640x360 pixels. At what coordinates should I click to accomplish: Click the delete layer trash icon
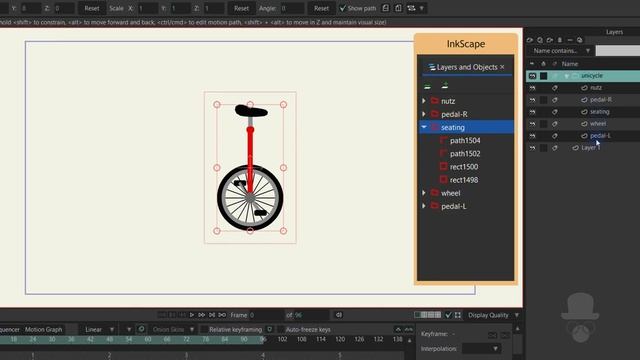pos(560,40)
